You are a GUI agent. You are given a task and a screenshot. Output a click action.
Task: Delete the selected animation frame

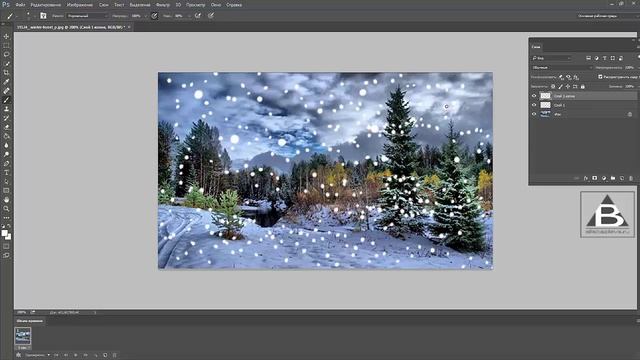pyautogui.click(x=115, y=355)
